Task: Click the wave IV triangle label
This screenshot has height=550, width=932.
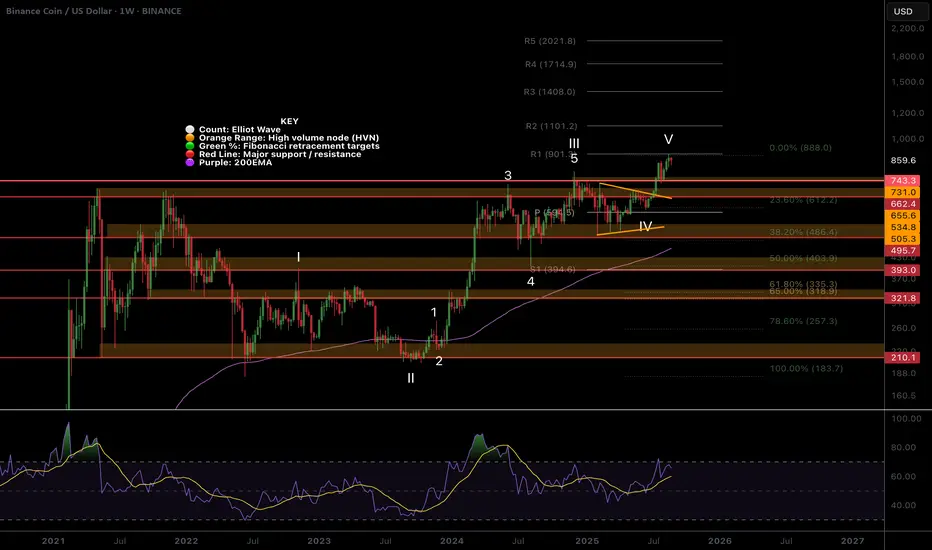Action: click(646, 227)
